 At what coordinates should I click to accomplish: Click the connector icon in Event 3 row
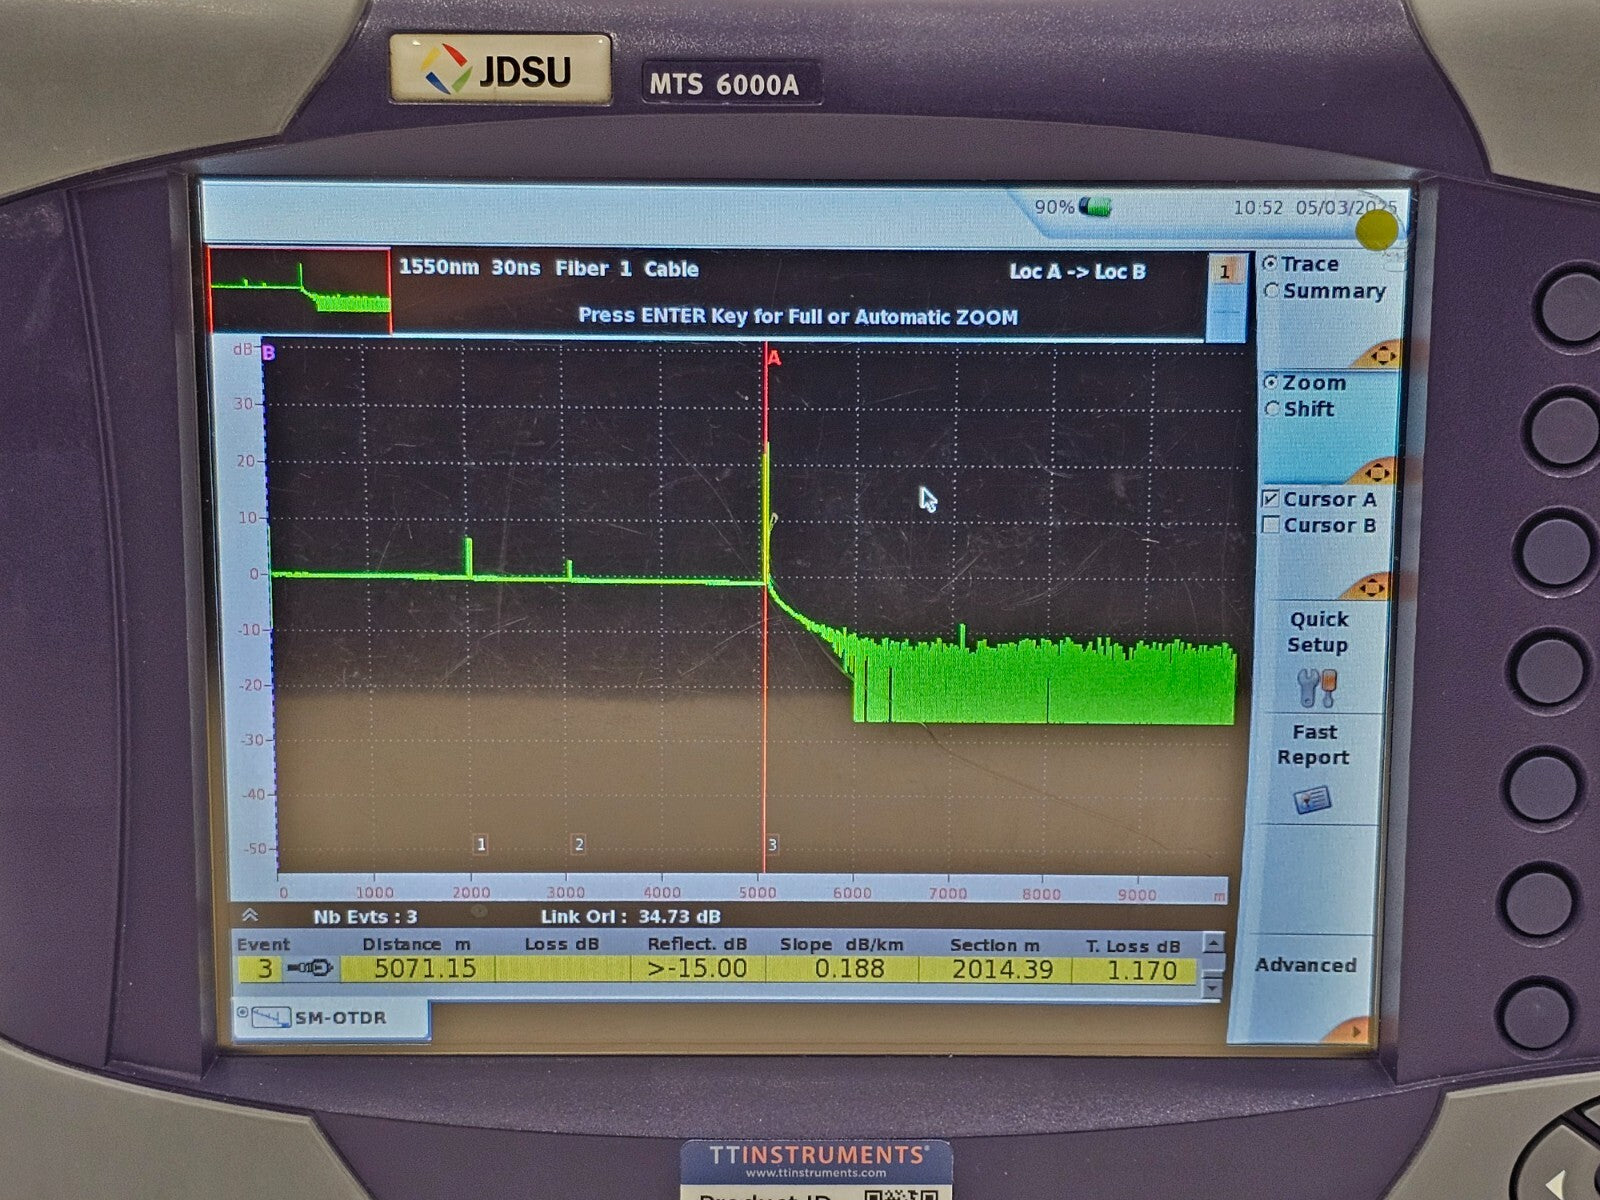tap(311, 966)
